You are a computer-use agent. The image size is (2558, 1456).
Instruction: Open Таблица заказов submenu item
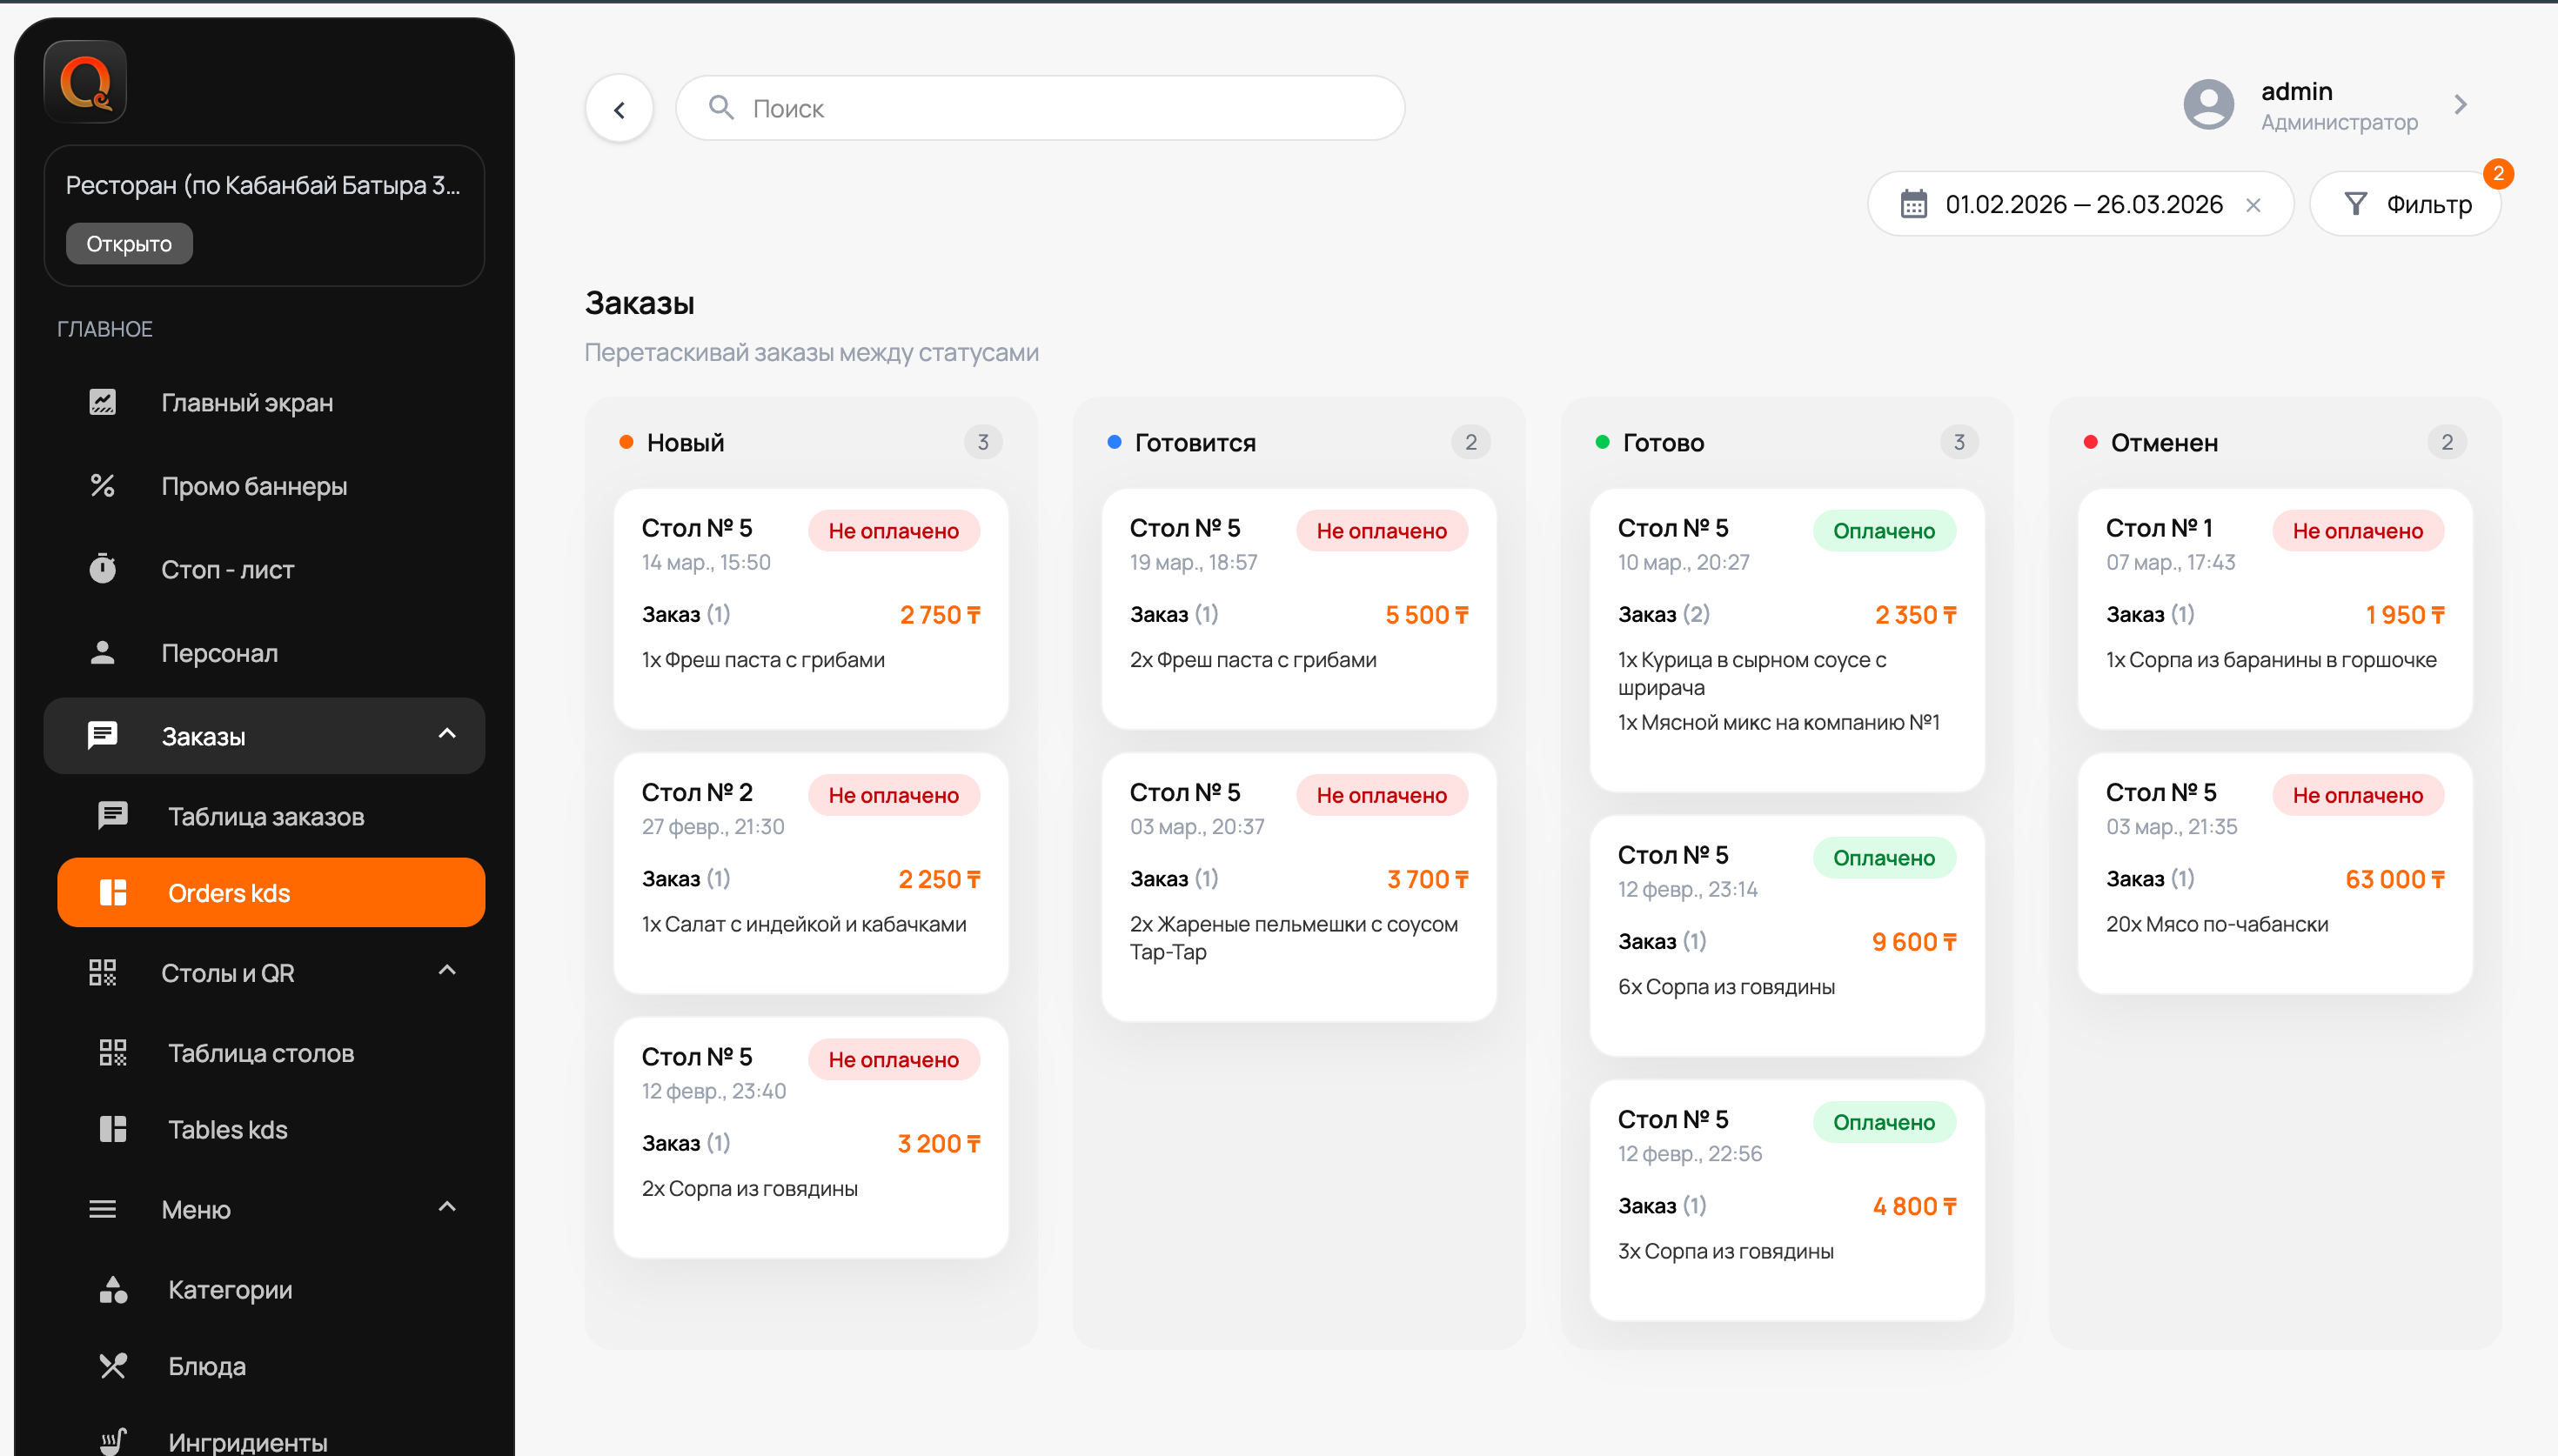click(x=266, y=816)
